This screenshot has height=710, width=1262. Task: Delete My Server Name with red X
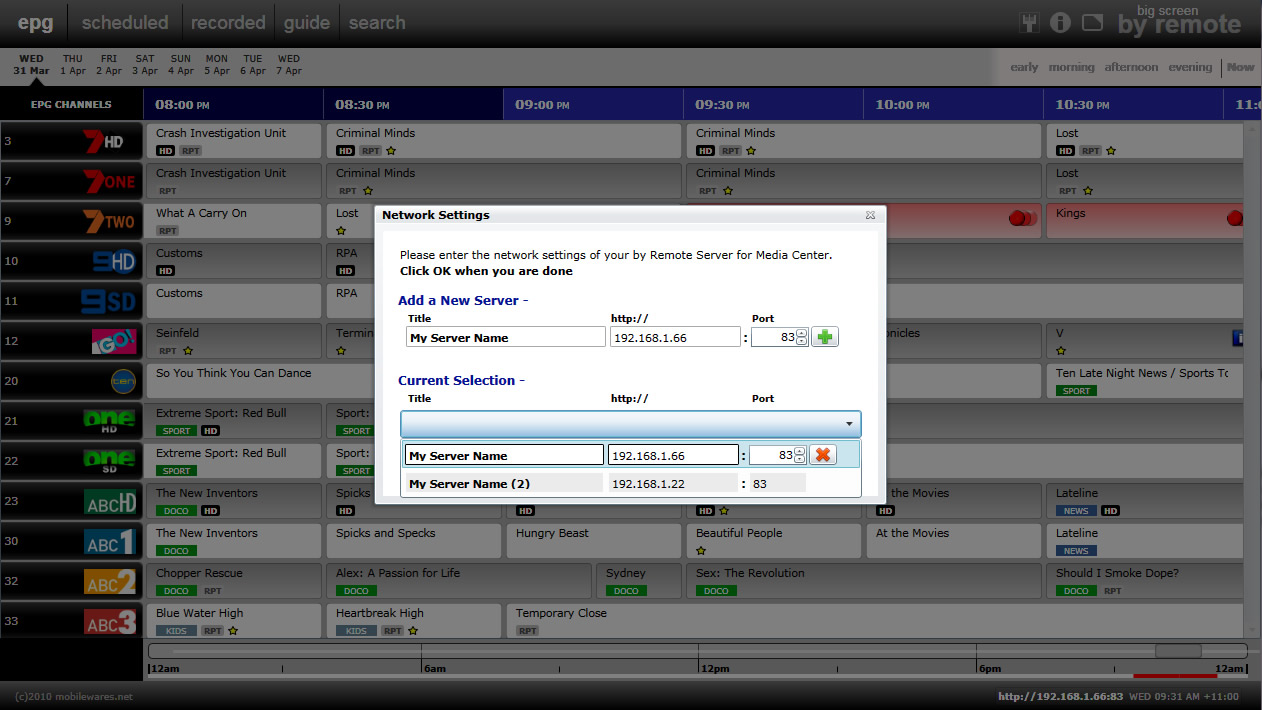(822, 455)
